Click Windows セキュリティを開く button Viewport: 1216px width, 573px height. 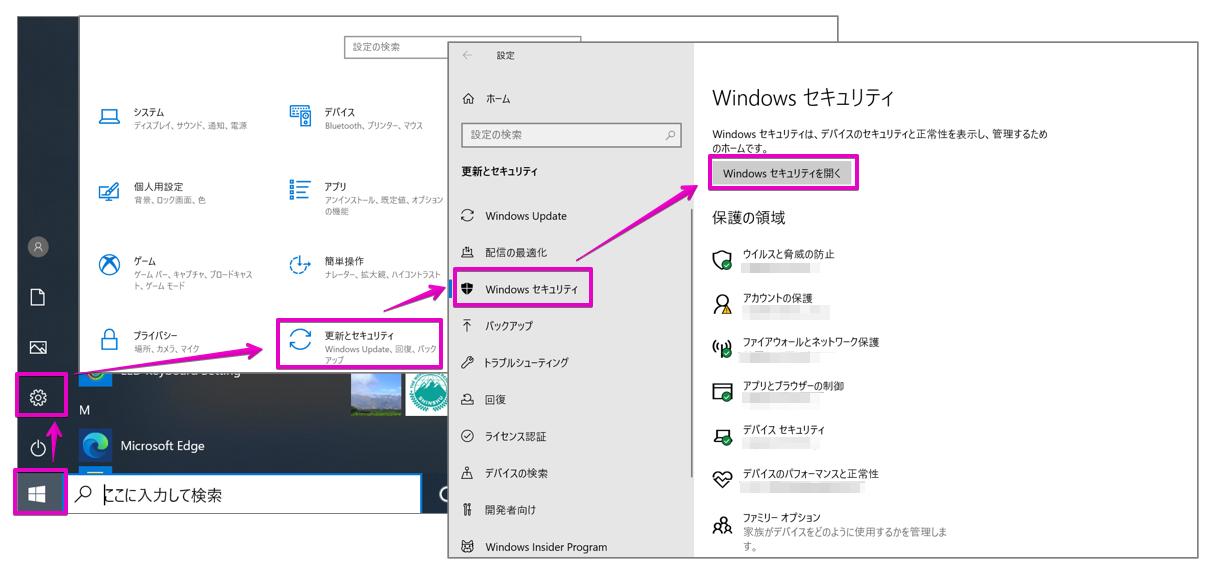pyautogui.click(x=784, y=173)
